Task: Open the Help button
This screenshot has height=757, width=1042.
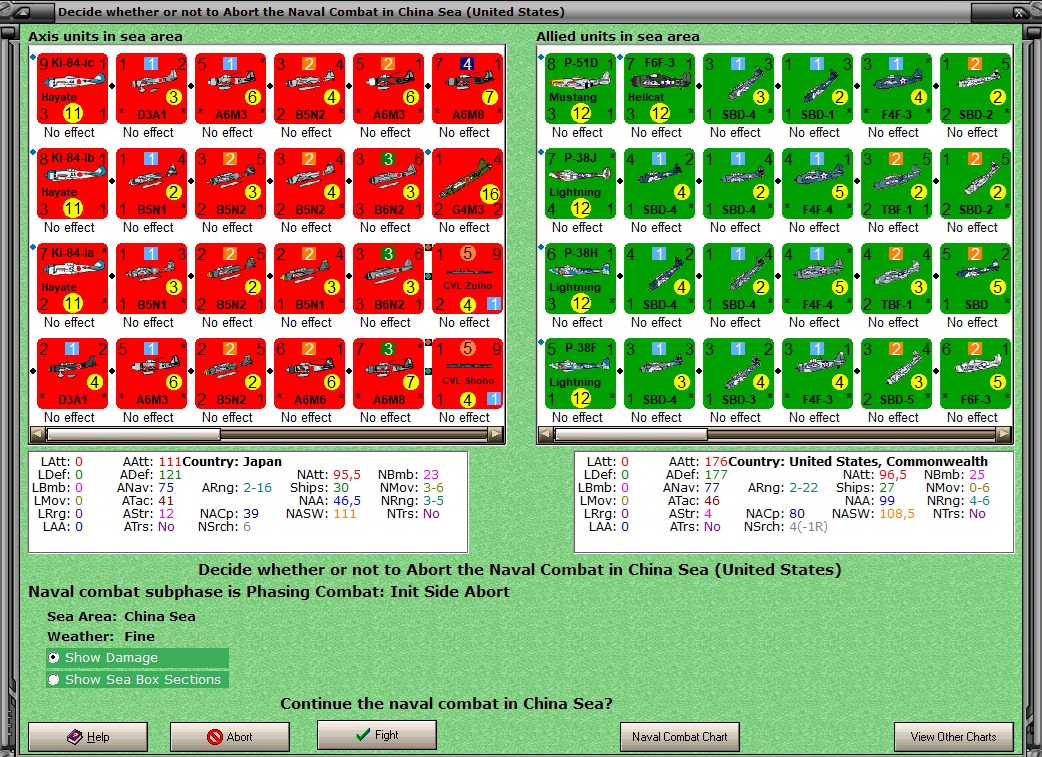Action: click(88, 737)
